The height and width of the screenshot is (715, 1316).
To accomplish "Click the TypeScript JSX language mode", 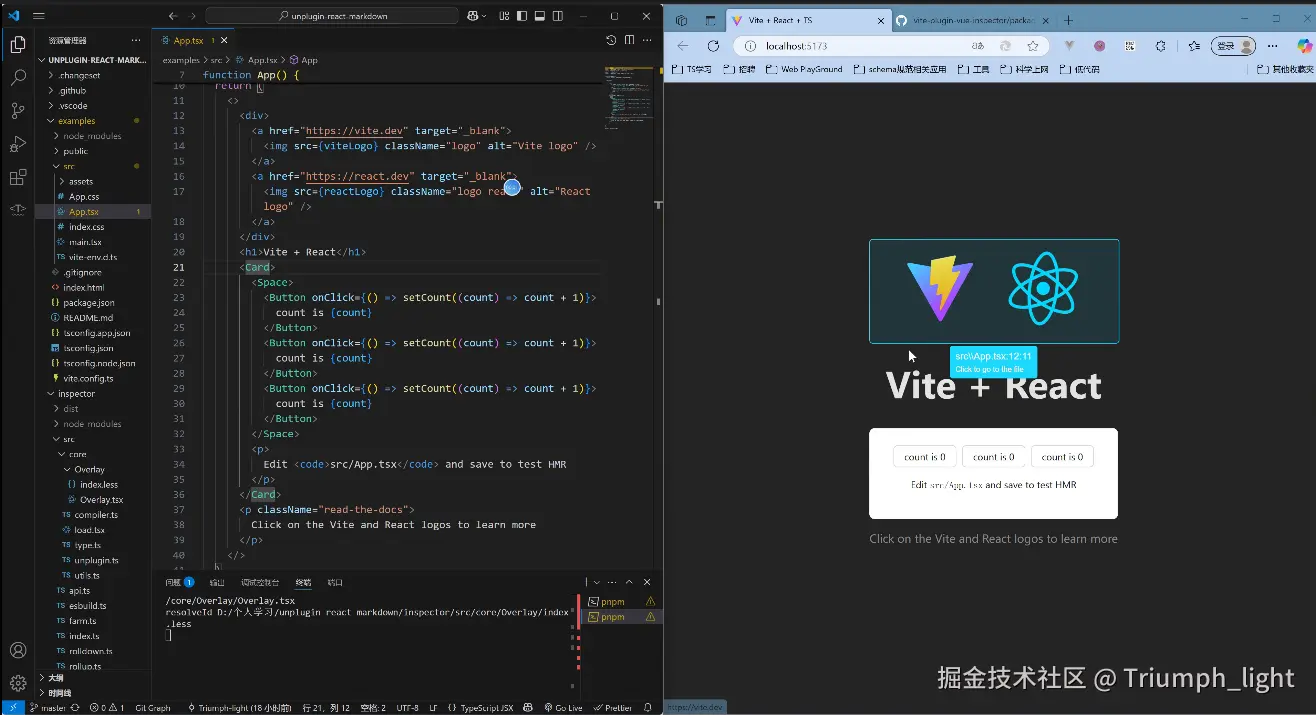I will [486, 707].
